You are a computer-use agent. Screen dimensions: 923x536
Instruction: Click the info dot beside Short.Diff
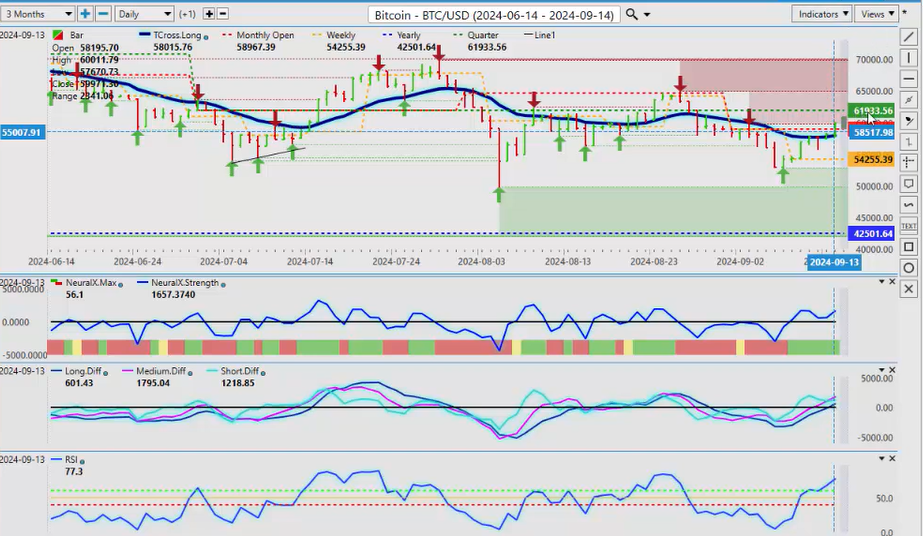coord(263,372)
